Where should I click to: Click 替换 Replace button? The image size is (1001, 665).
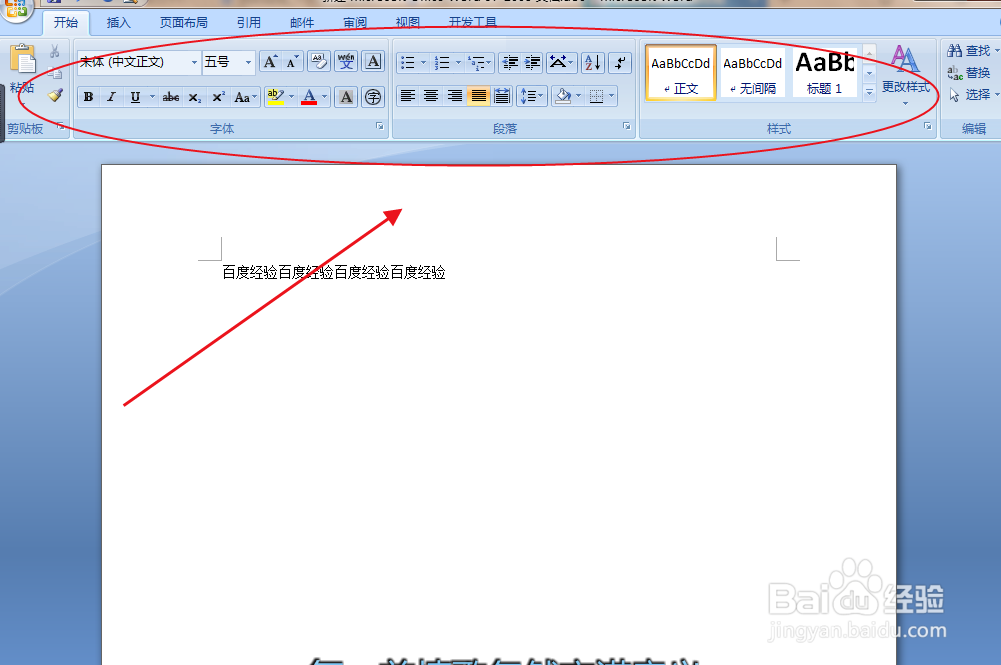coord(969,73)
